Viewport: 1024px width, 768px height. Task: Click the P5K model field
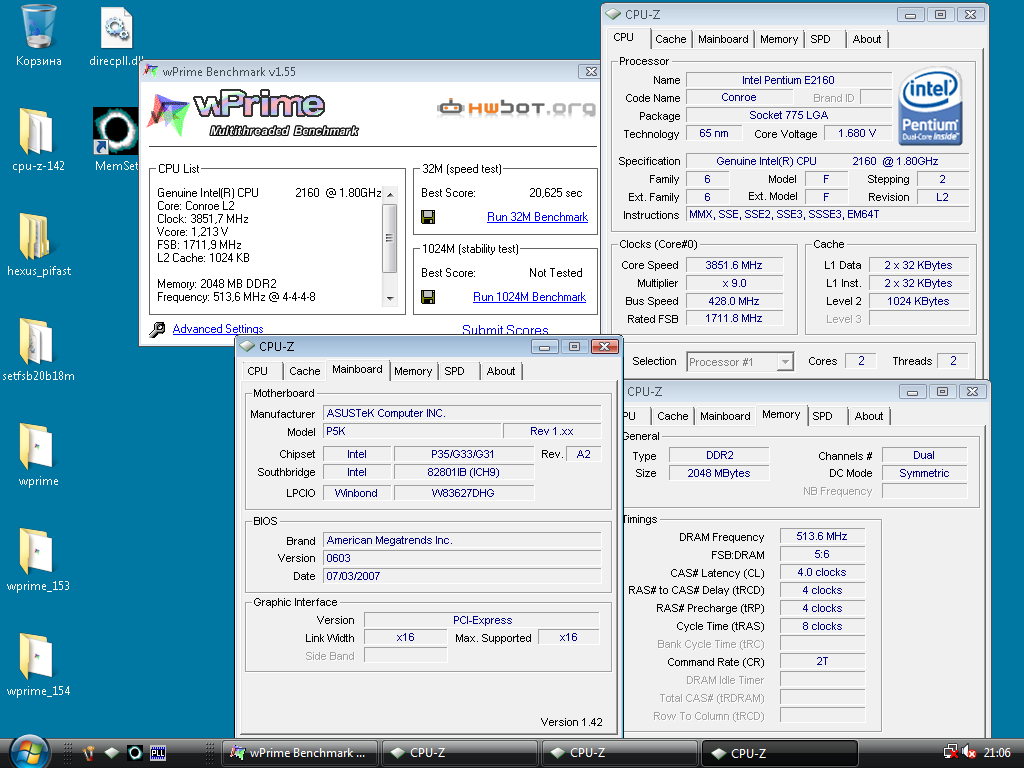[x=412, y=431]
